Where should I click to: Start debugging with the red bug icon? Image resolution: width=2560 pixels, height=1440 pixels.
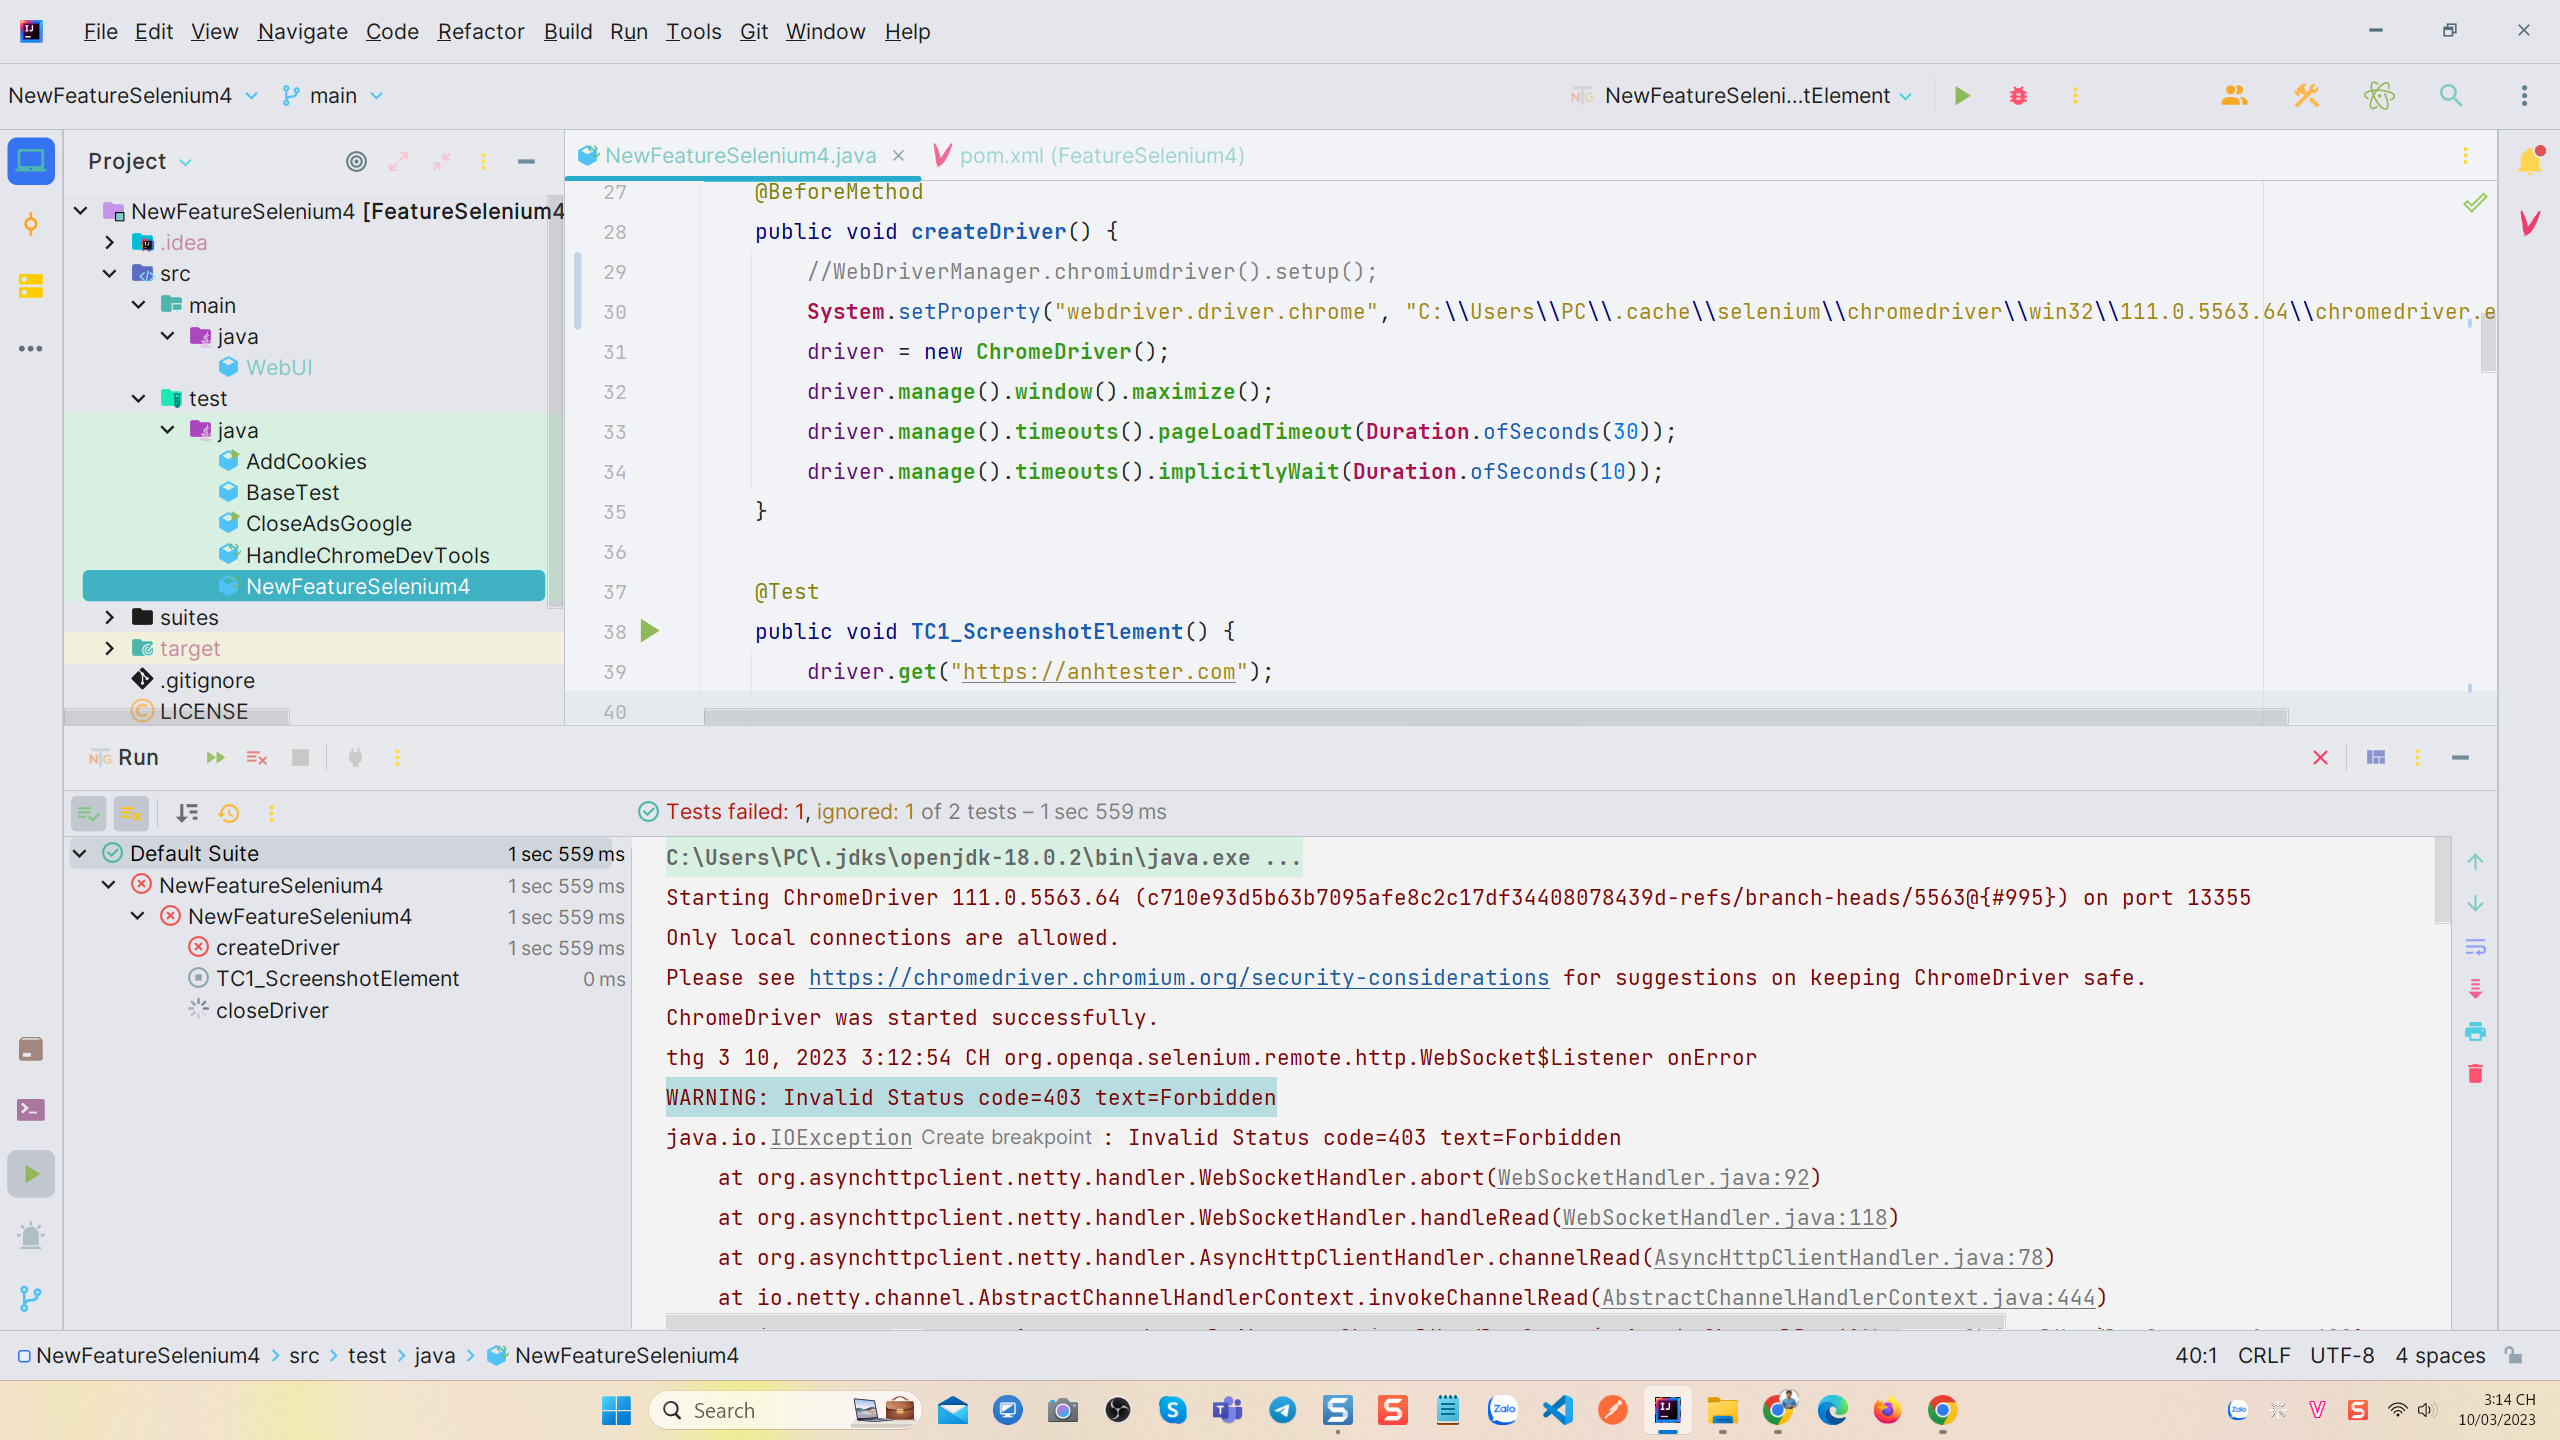tap(2018, 96)
